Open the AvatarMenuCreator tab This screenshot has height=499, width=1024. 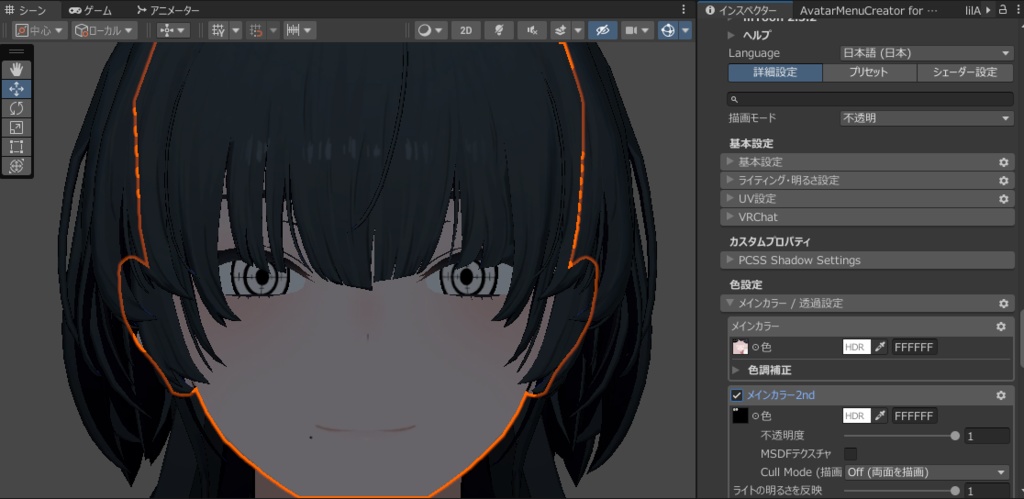[x=868, y=10]
